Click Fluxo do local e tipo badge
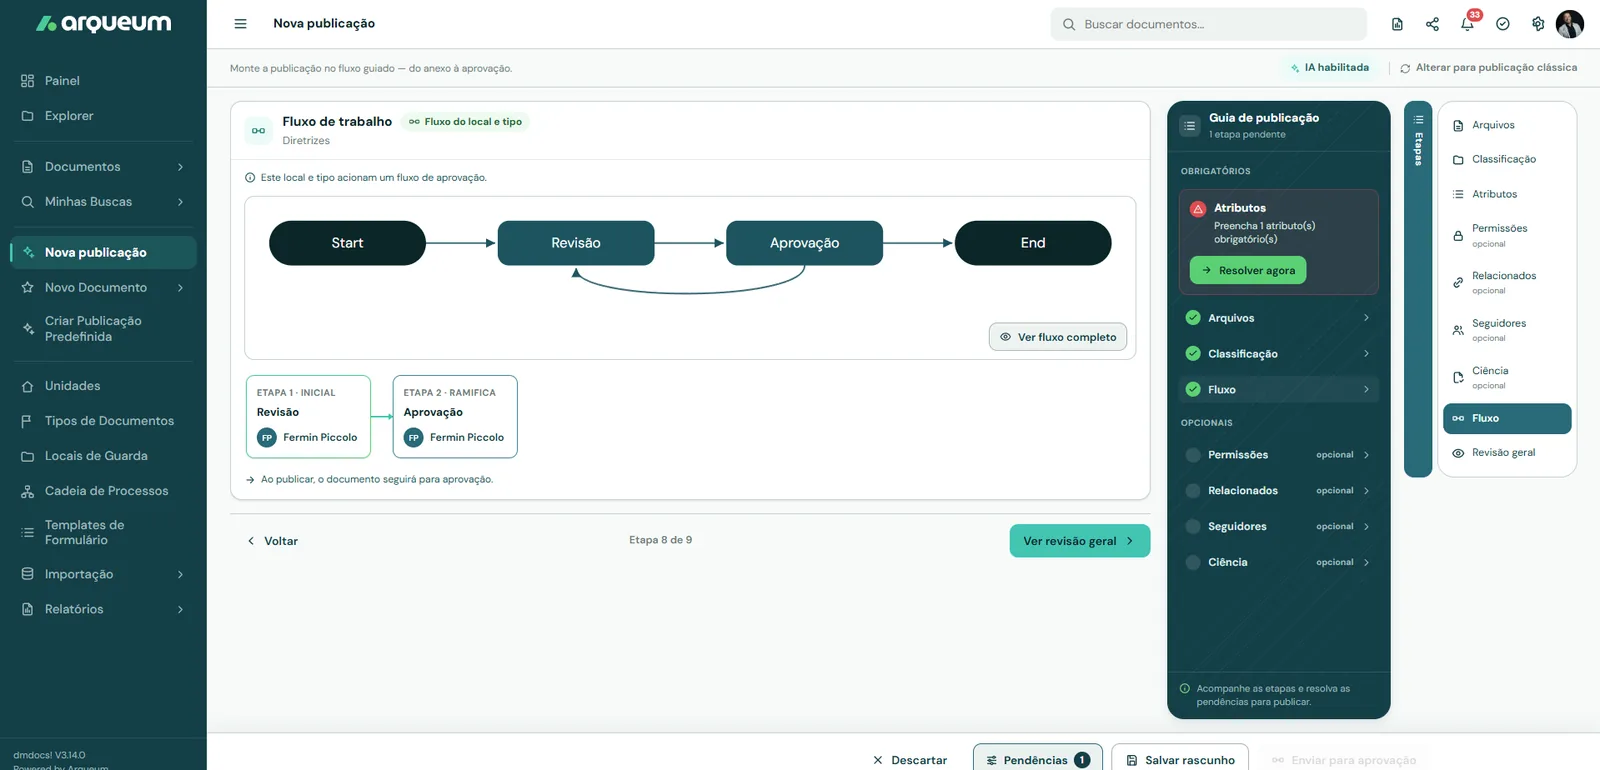This screenshot has width=1600, height=770. click(x=465, y=122)
